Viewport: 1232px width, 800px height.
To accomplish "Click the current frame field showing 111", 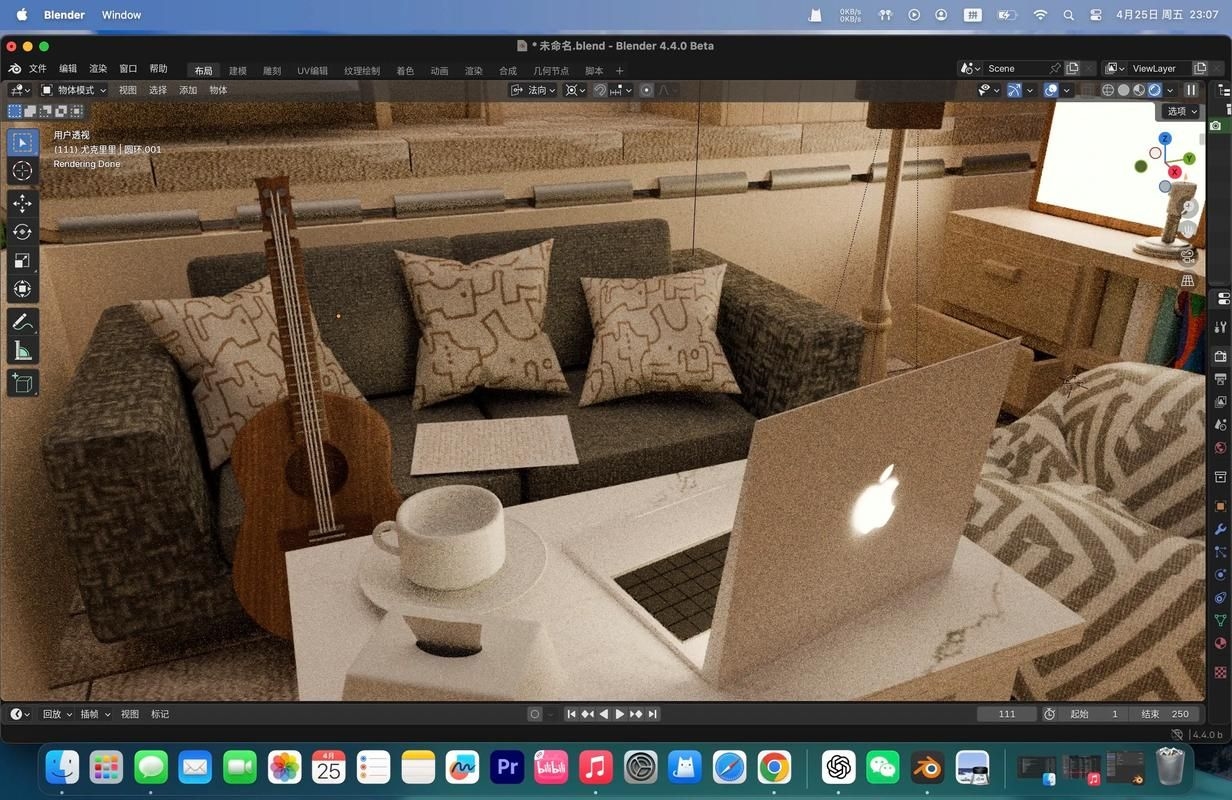I will (1007, 714).
